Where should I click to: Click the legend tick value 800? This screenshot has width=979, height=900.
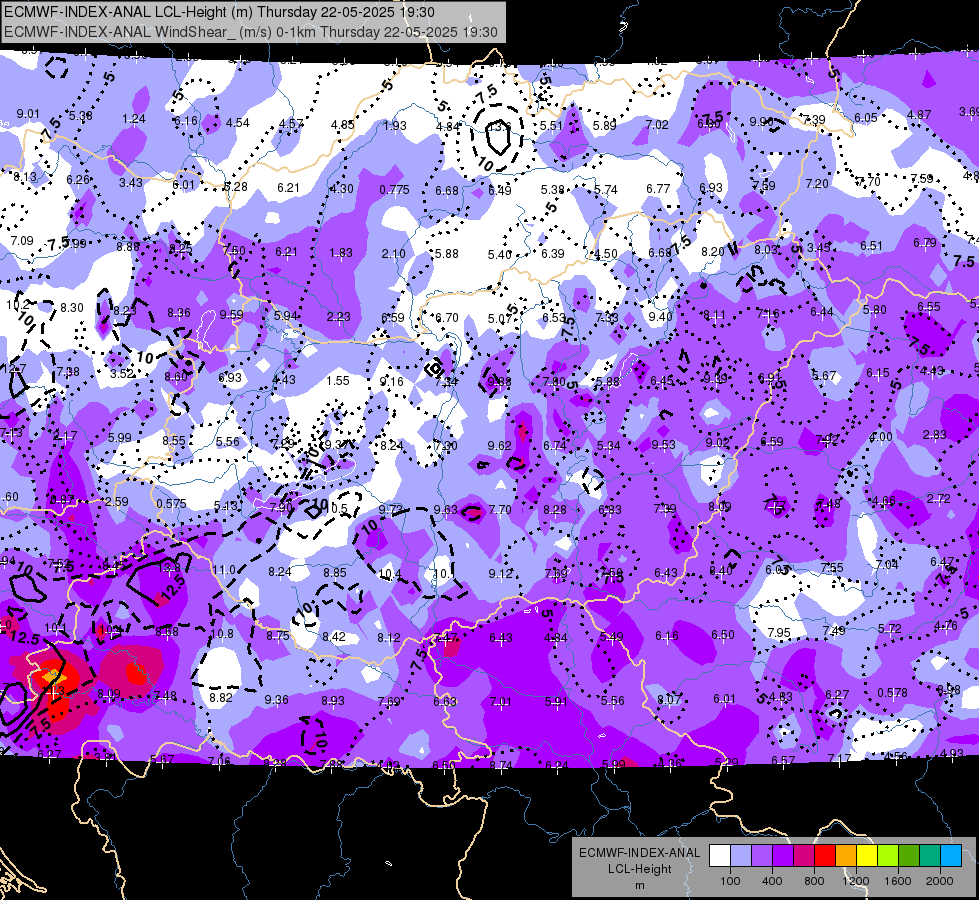pos(814,881)
